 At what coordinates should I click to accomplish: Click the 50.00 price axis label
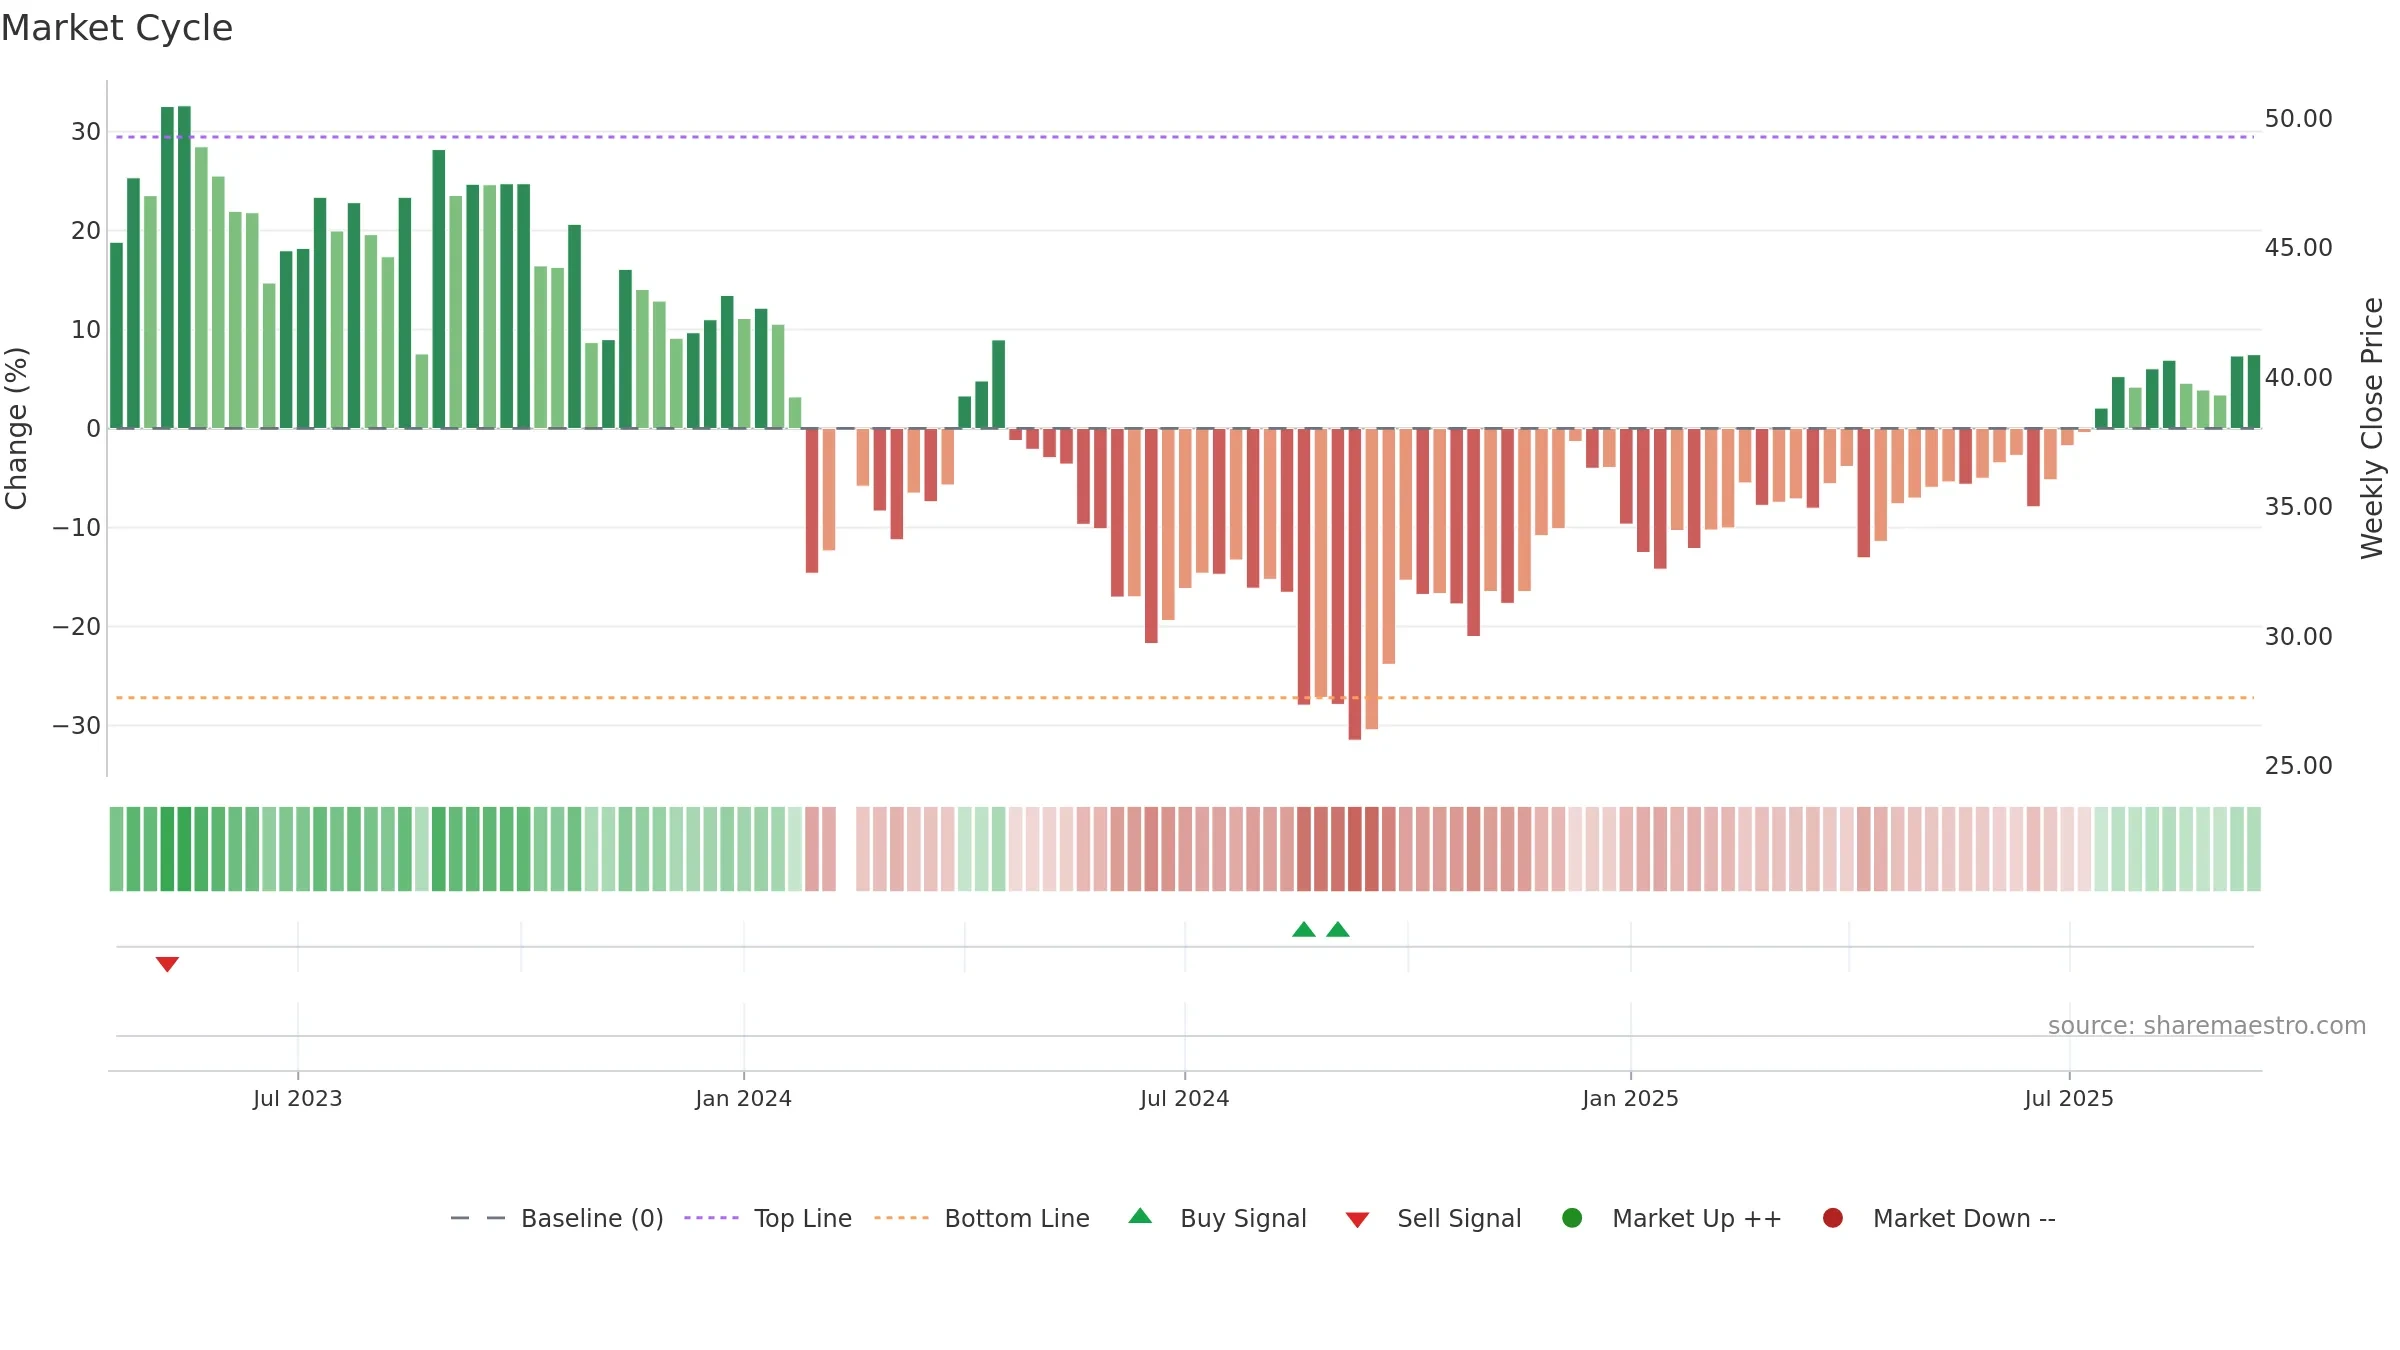[2298, 118]
